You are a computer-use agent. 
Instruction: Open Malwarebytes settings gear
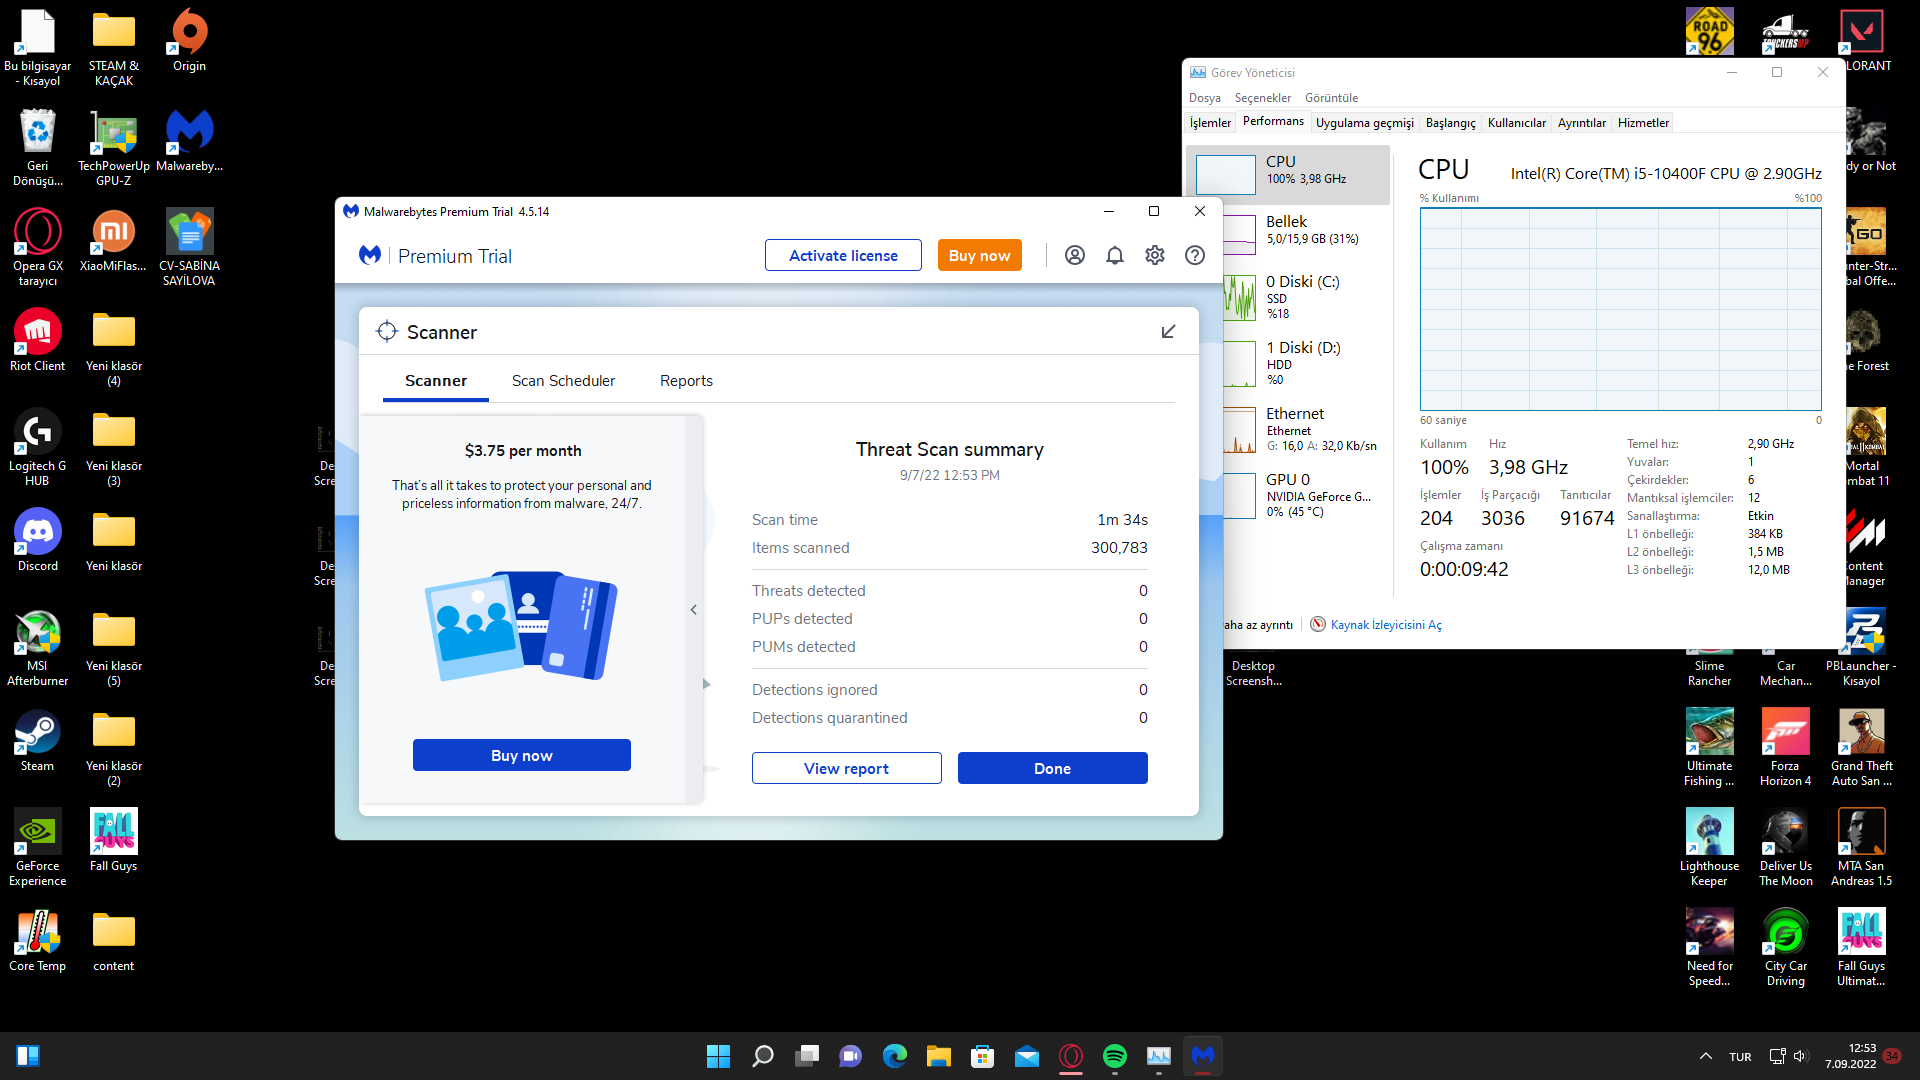point(1155,255)
